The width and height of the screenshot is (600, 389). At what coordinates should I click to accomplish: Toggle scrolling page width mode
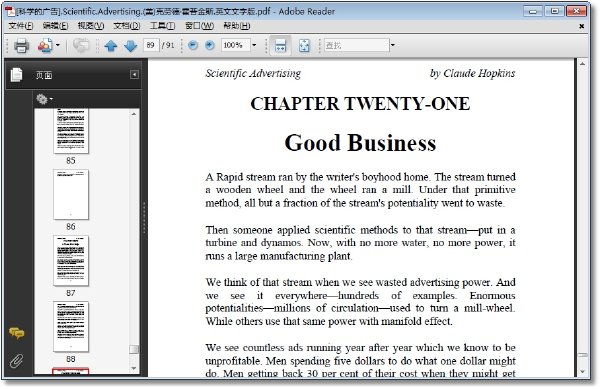tap(280, 46)
